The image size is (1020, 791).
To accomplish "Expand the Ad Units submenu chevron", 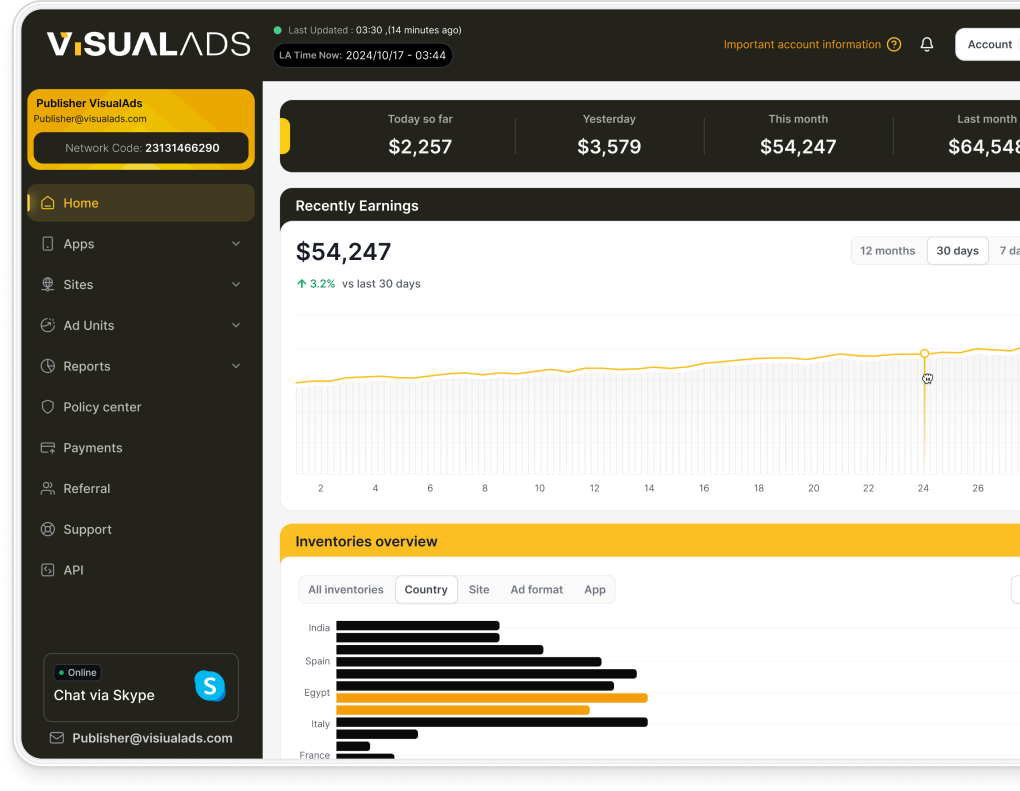I will pyautogui.click(x=236, y=325).
